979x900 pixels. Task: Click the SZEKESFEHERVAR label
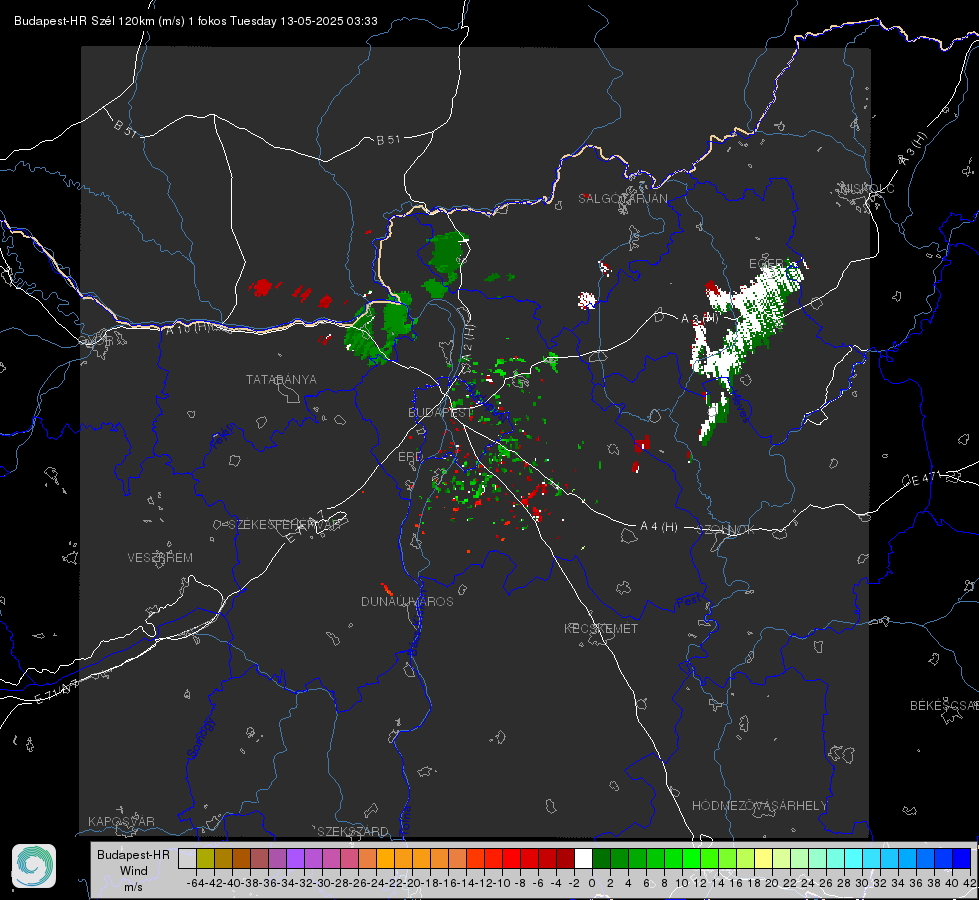tap(284, 525)
